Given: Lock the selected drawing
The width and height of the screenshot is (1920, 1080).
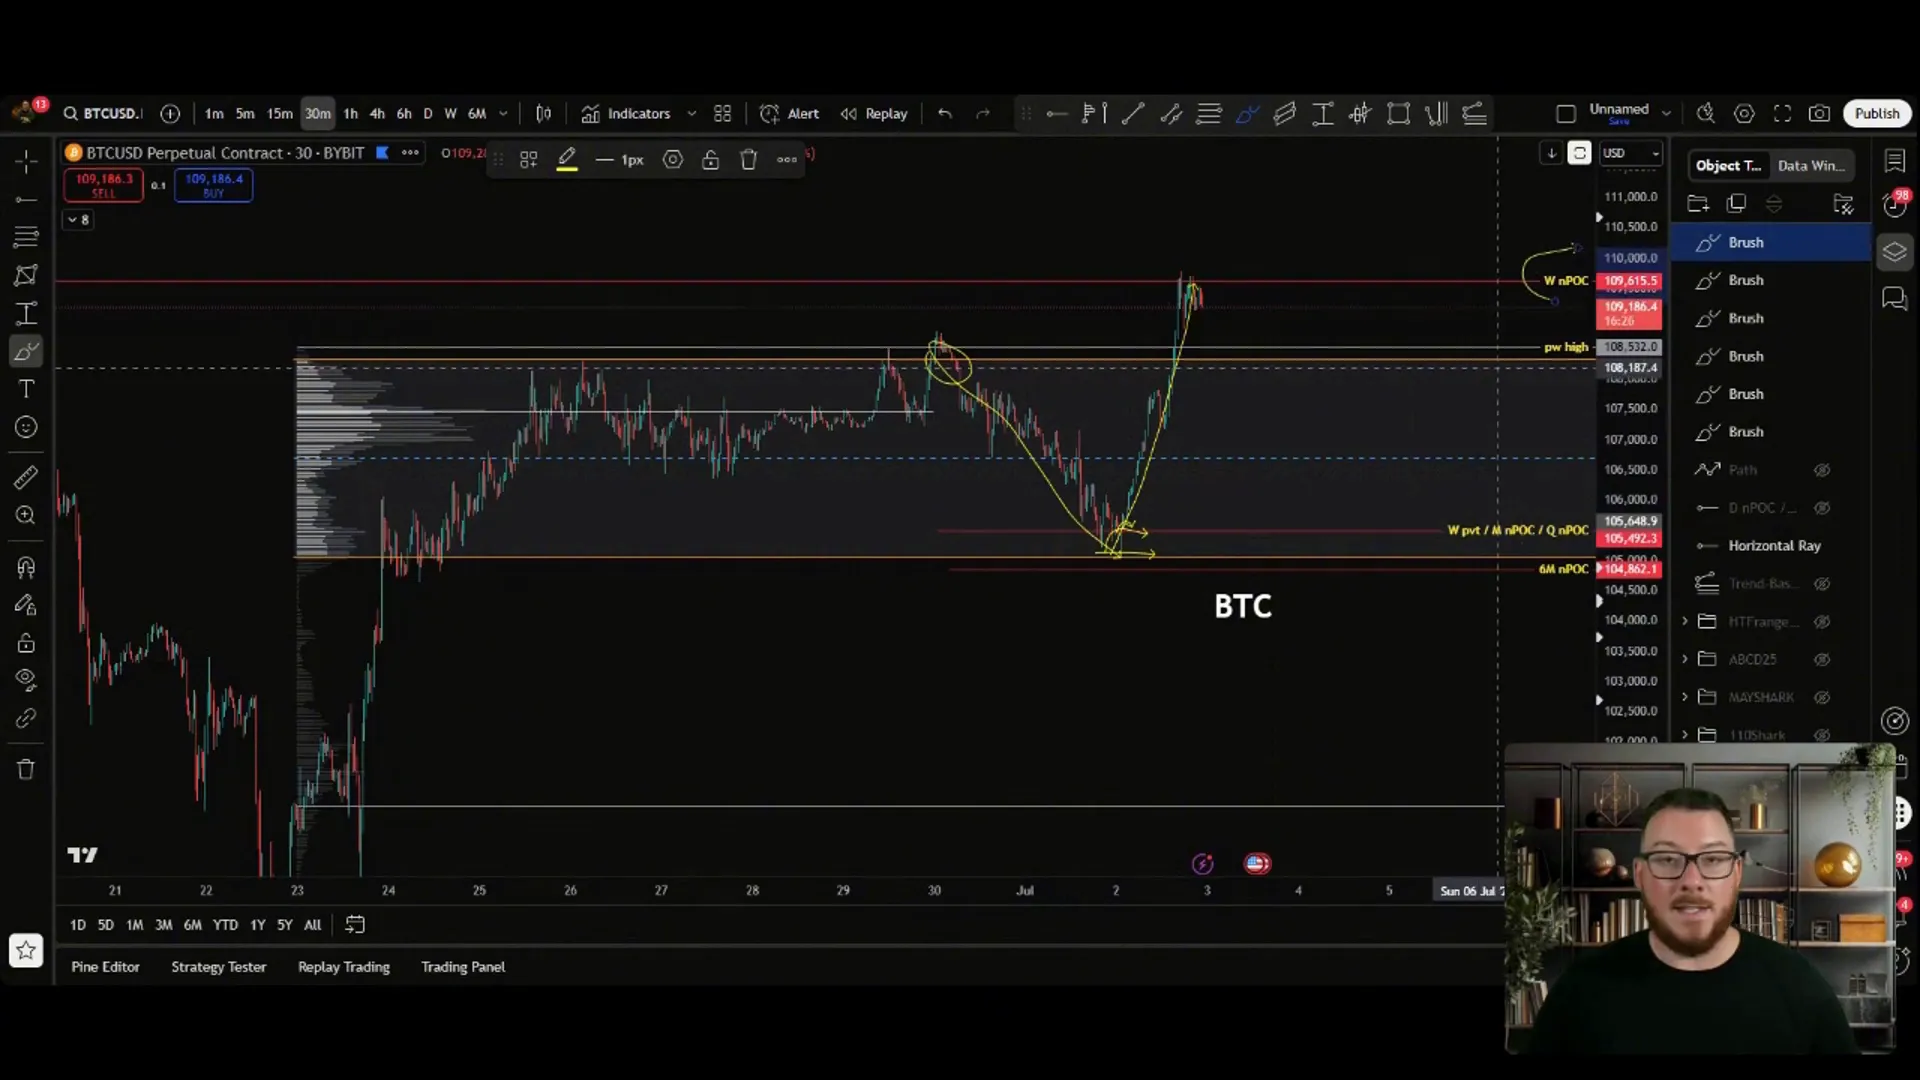Looking at the screenshot, I should click(x=710, y=160).
